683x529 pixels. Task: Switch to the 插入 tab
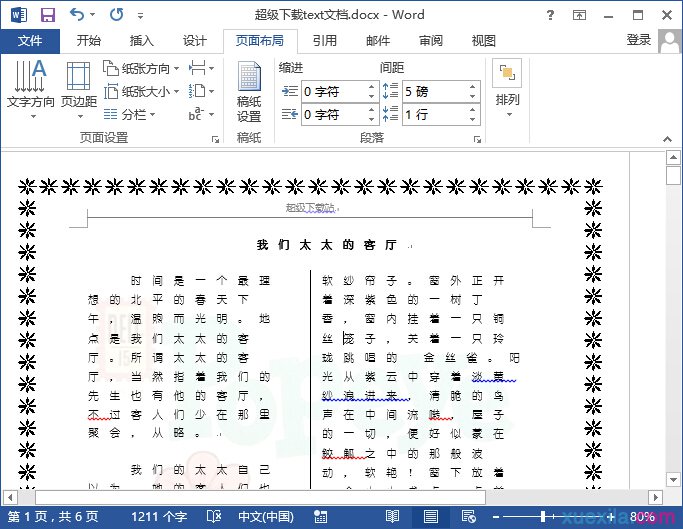click(x=142, y=41)
